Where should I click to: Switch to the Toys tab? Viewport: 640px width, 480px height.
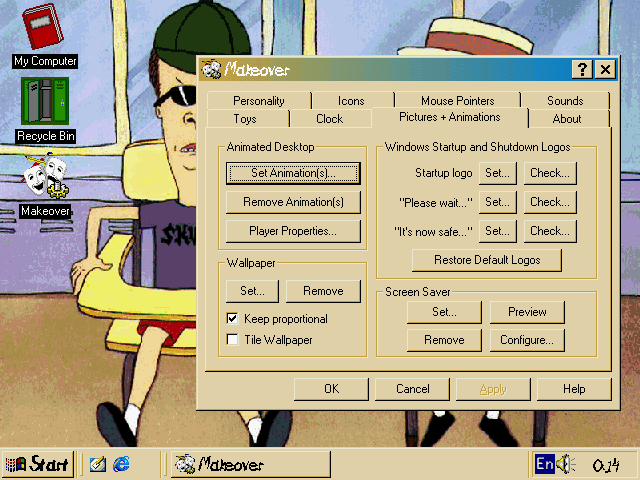[x=245, y=119]
